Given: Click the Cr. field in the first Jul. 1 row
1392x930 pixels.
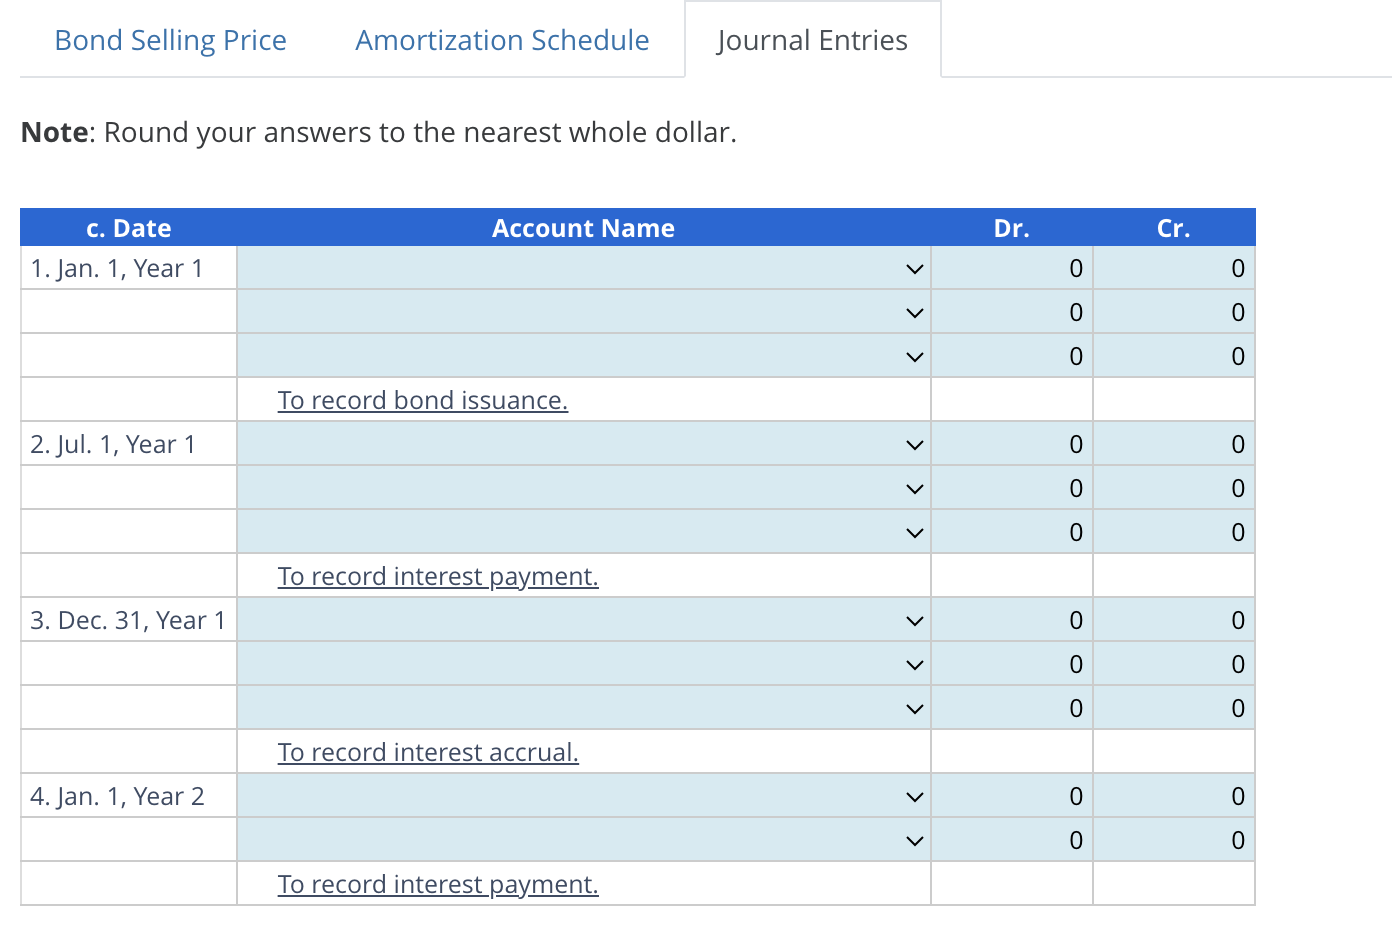Looking at the screenshot, I should 1173,444.
